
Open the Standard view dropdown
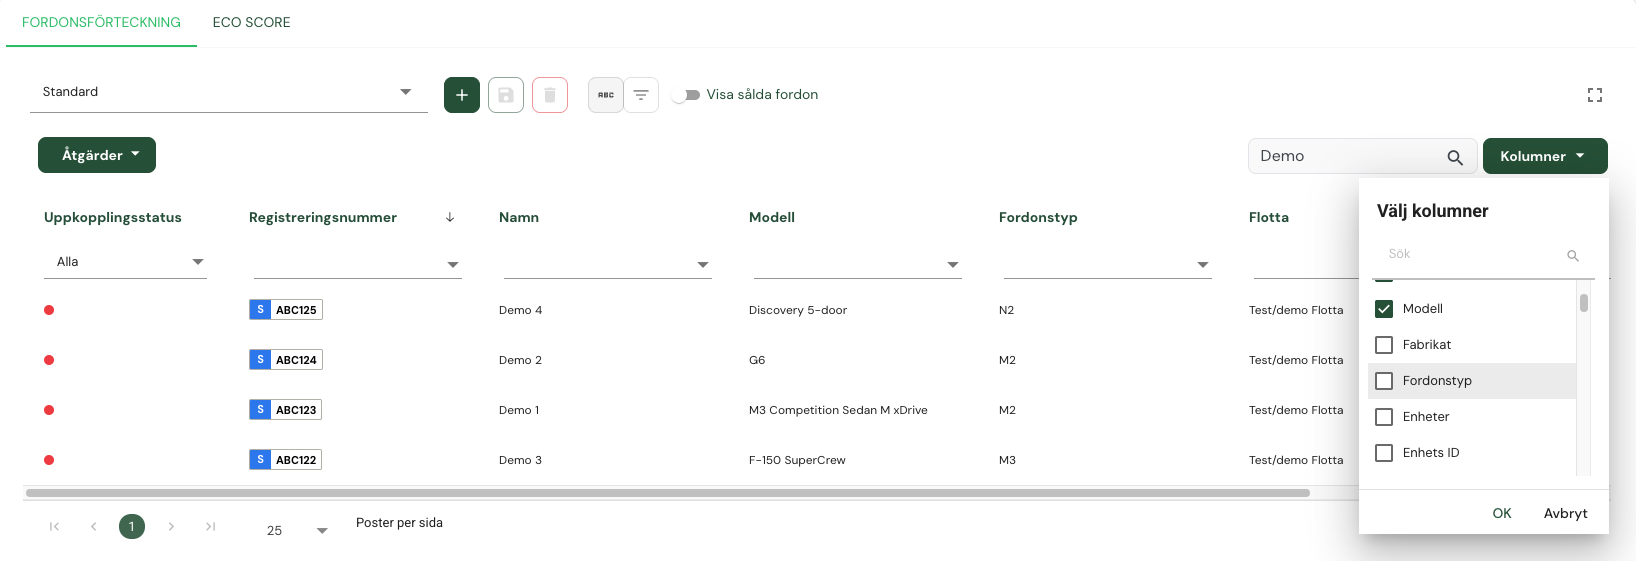click(229, 92)
